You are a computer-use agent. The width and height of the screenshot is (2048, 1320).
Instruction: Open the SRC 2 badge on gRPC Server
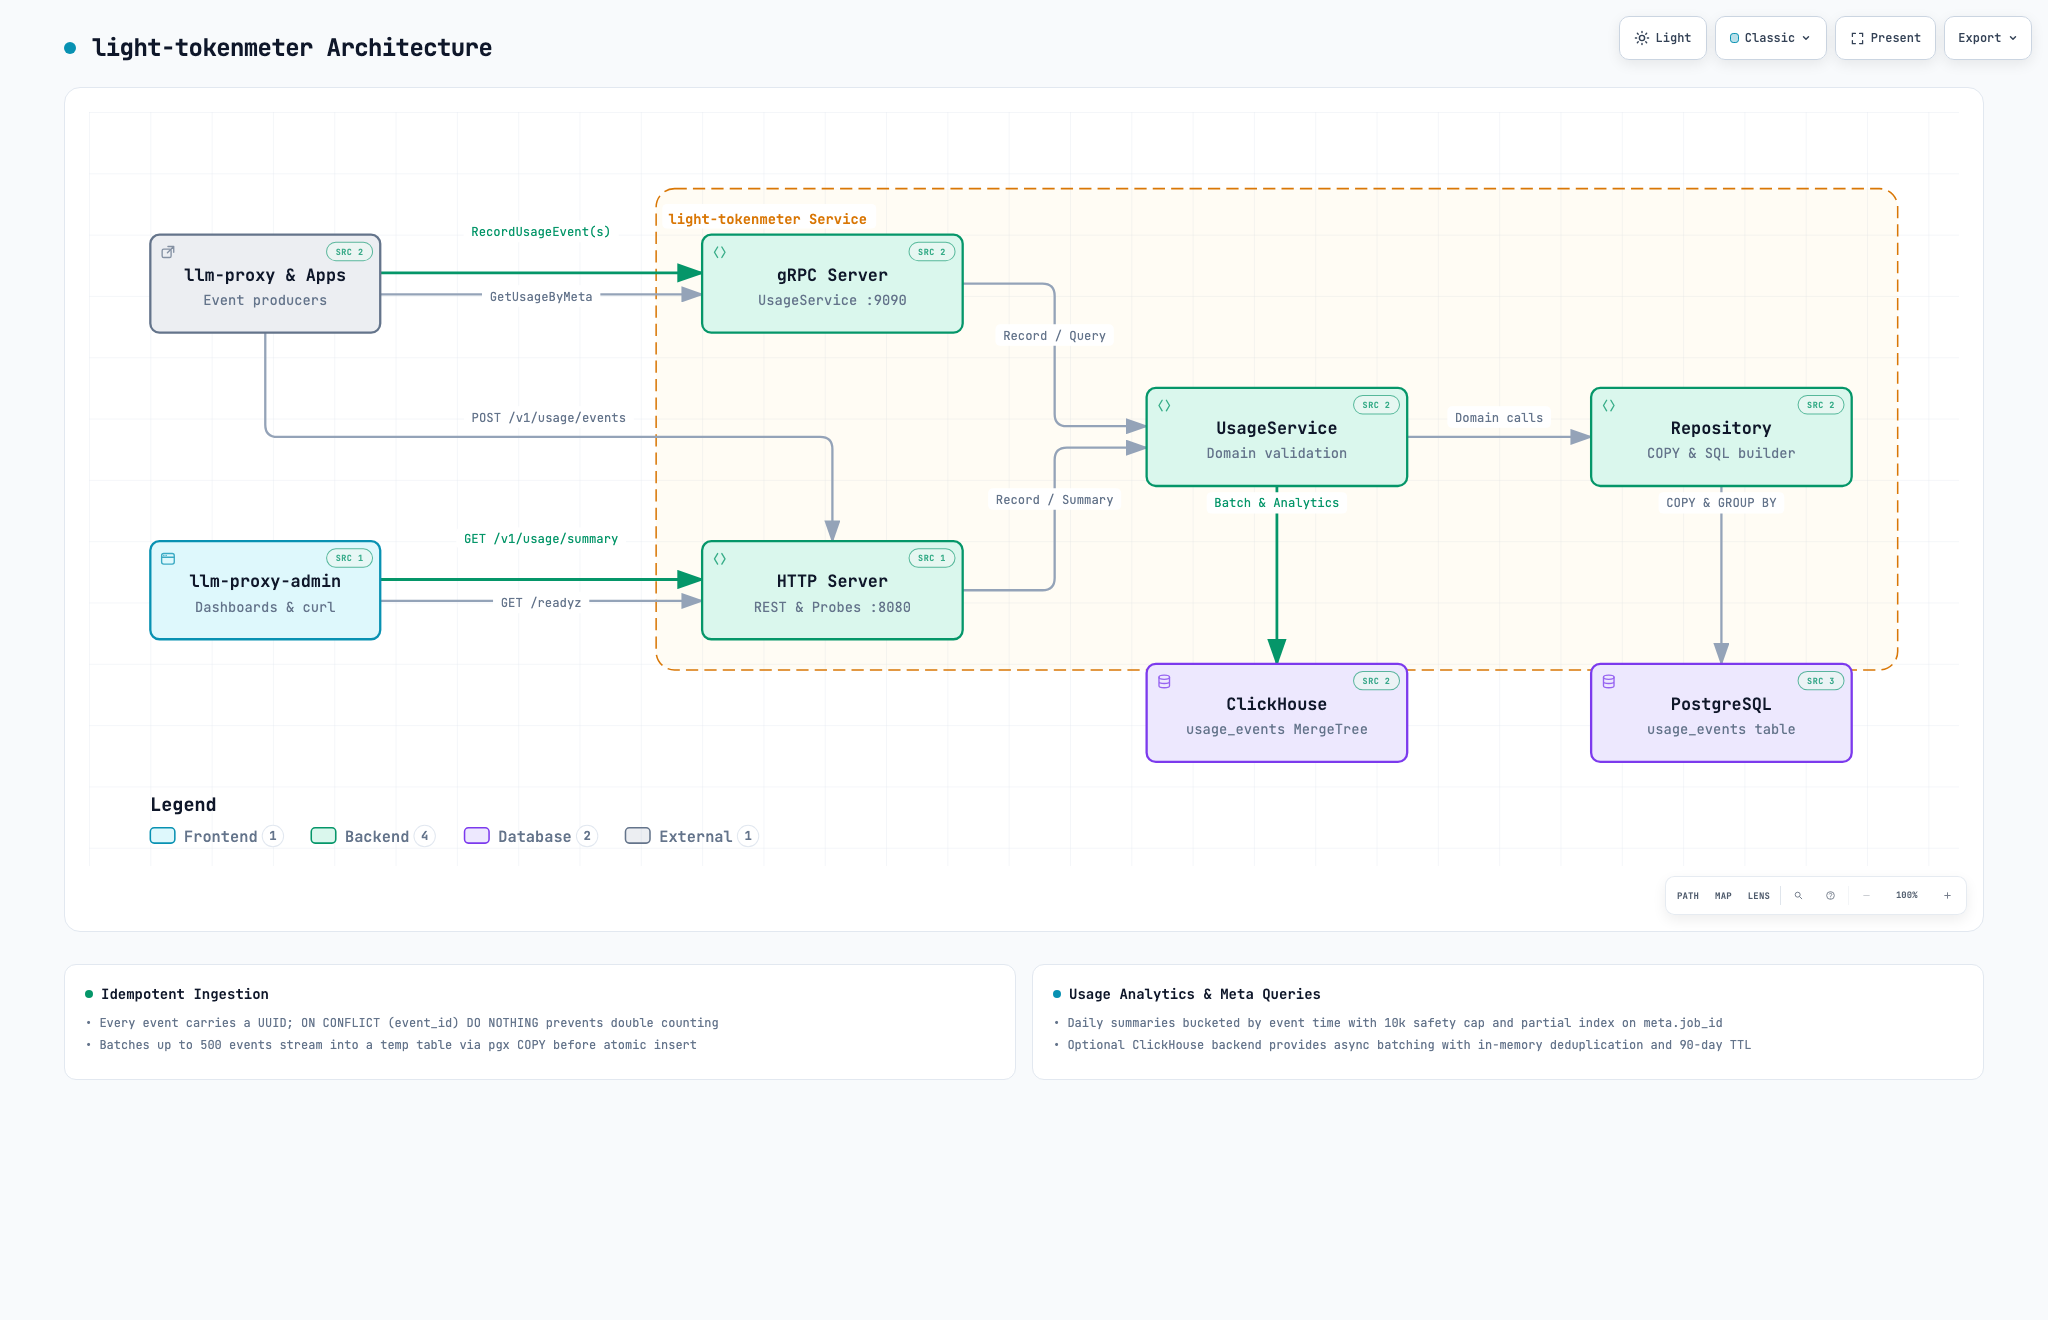point(932,252)
